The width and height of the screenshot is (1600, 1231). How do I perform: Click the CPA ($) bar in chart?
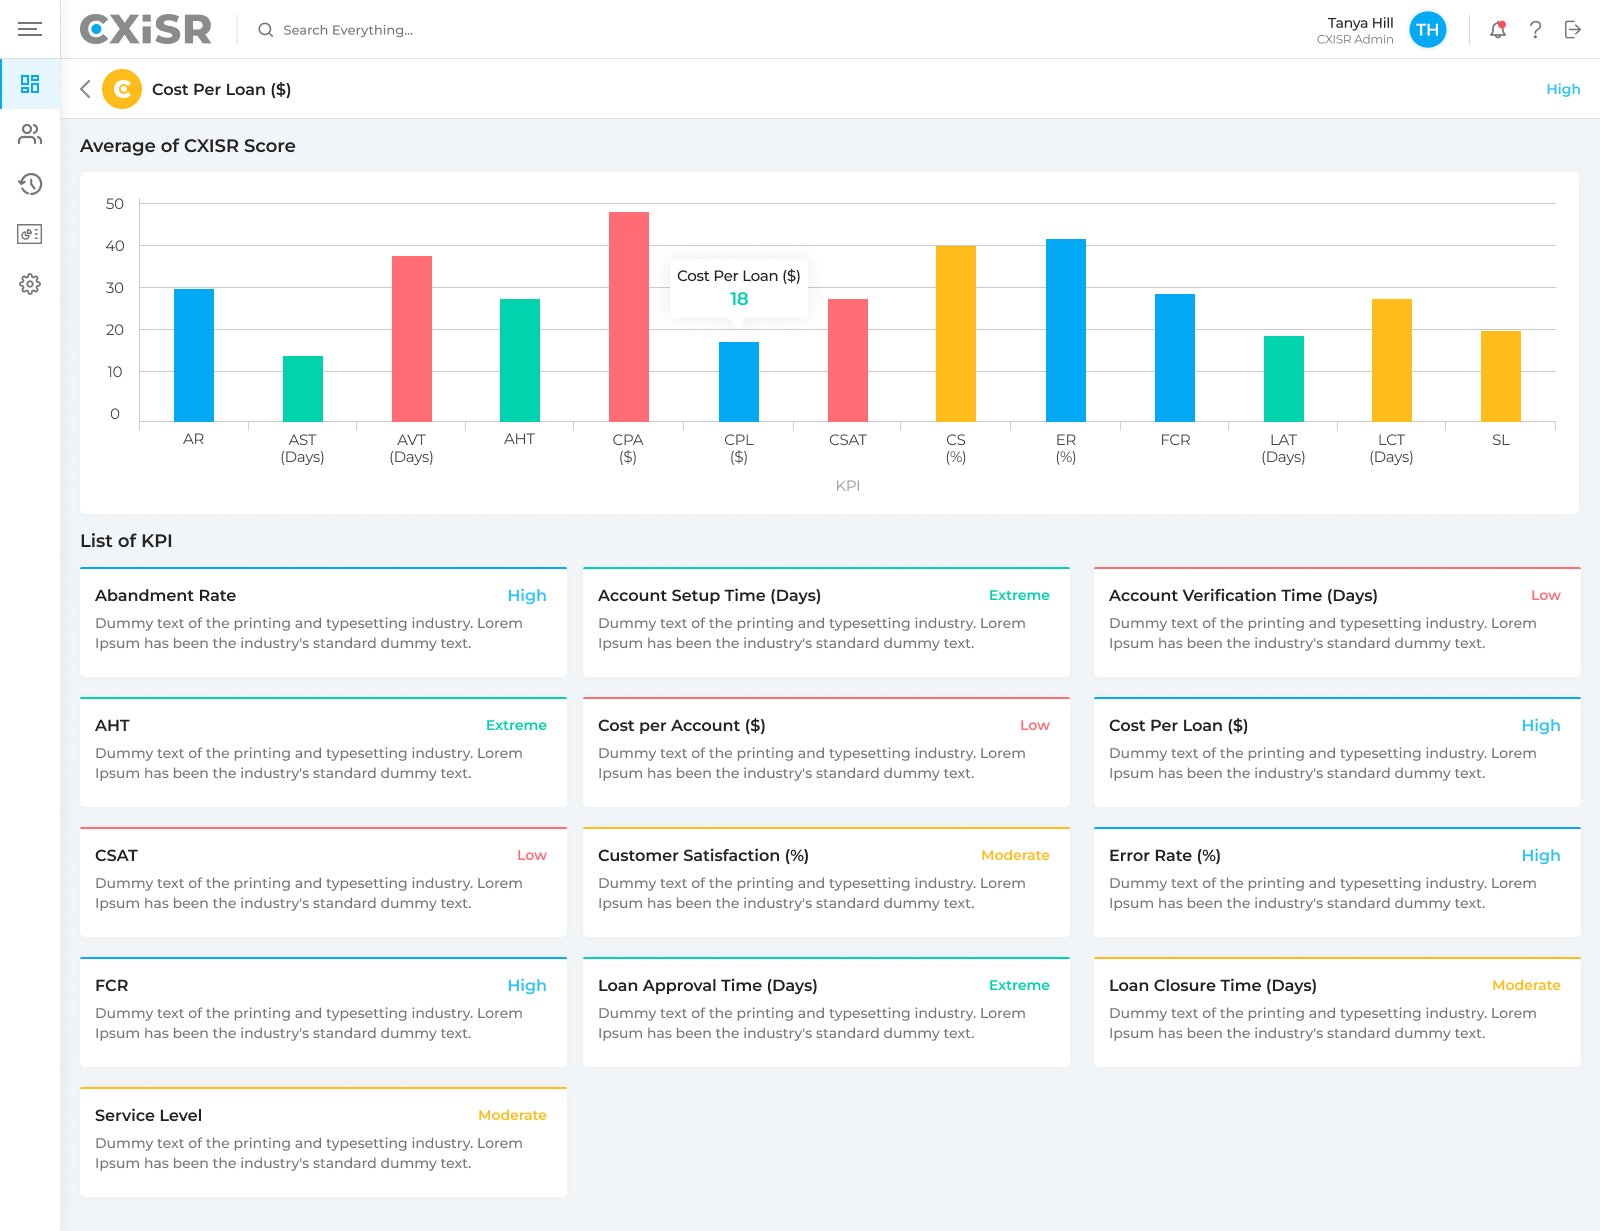pyautogui.click(x=628, y=316)
